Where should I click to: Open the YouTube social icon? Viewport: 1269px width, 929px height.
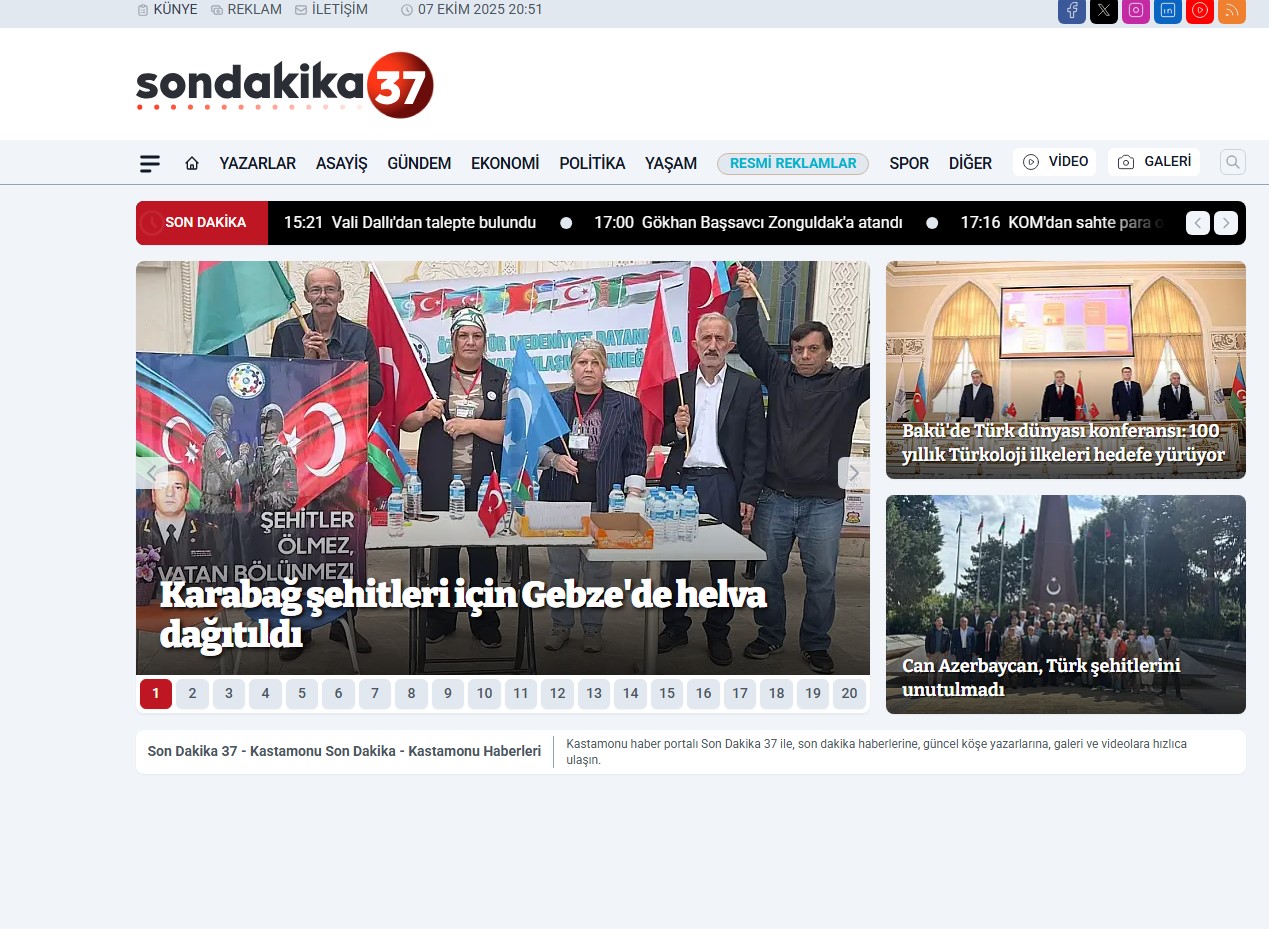[1199, 10]
